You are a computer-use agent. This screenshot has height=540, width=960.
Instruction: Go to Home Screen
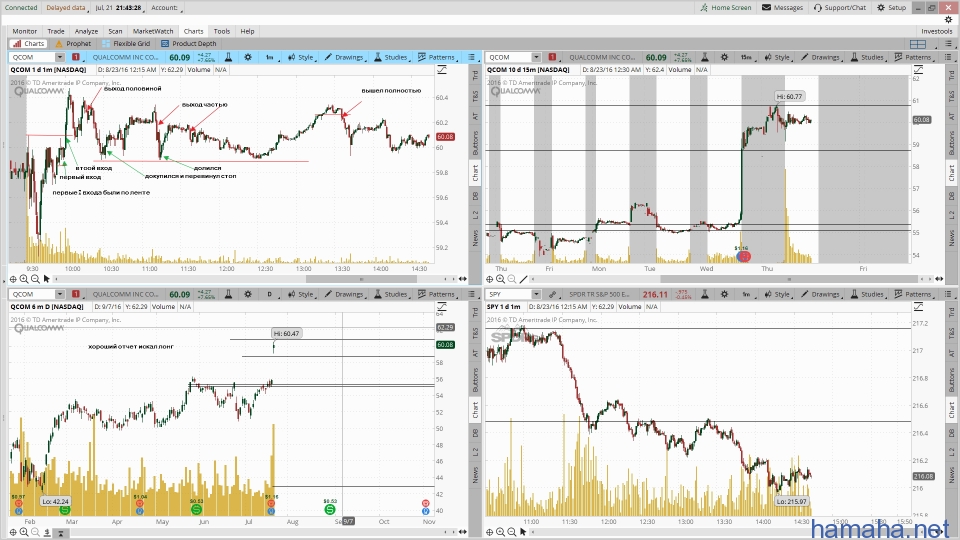pos(726,7)
